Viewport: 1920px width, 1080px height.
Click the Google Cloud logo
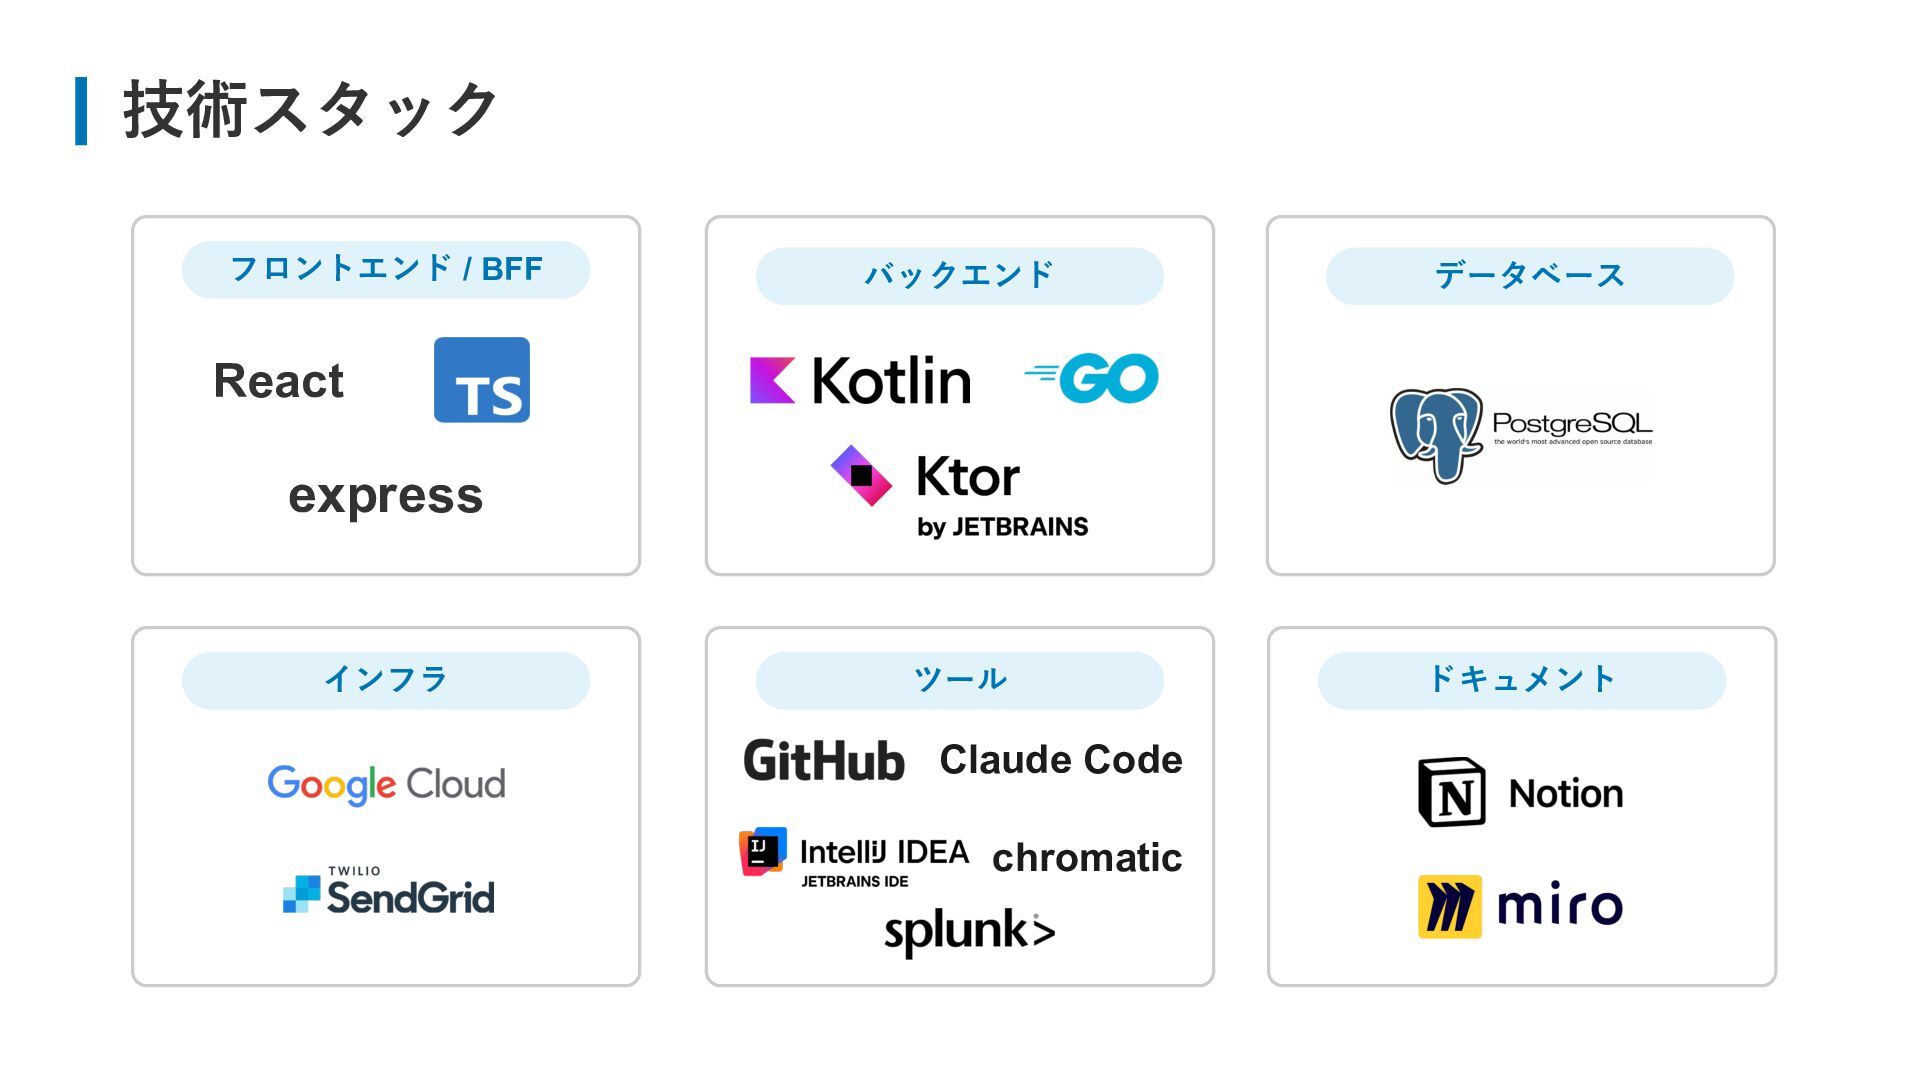click(386, 784)
